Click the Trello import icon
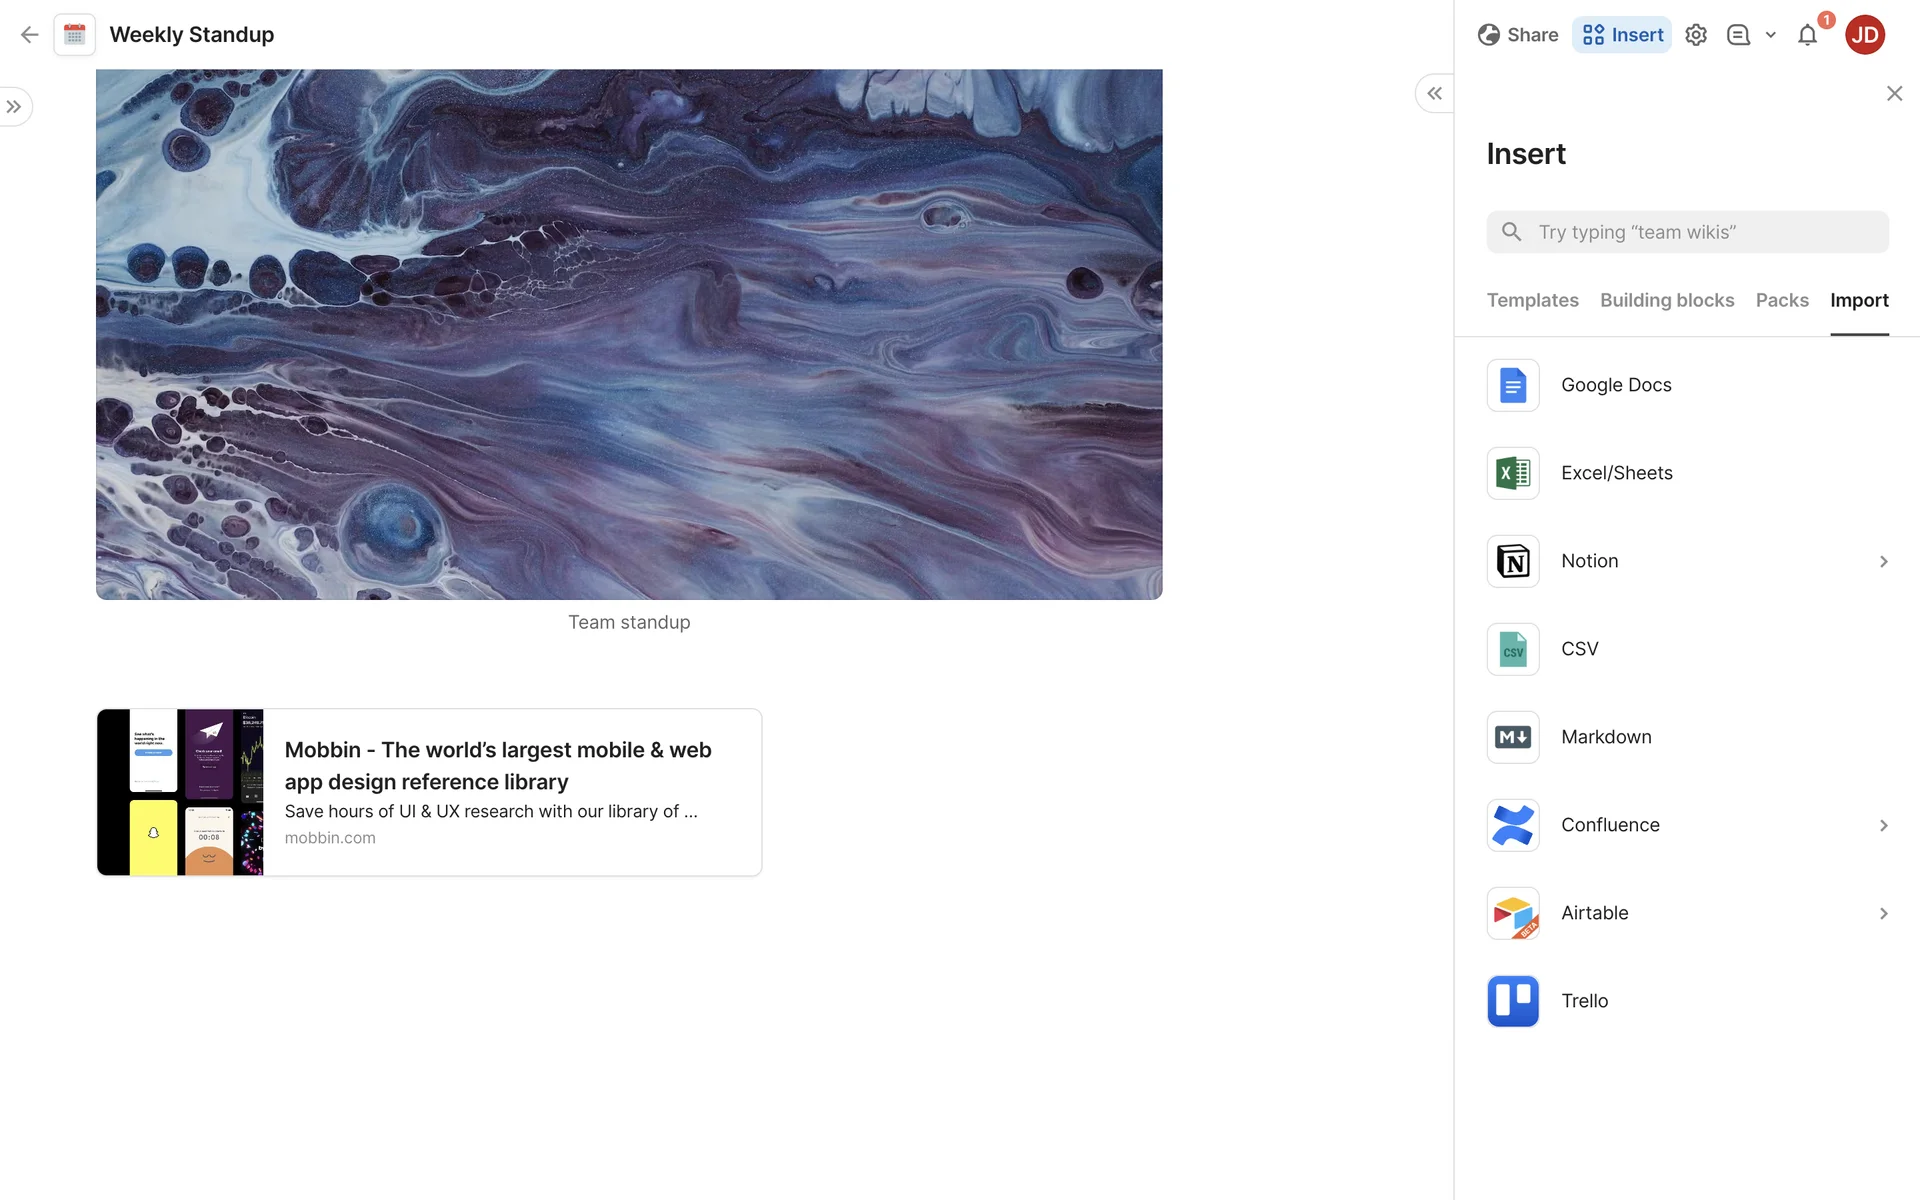 1512,1001
